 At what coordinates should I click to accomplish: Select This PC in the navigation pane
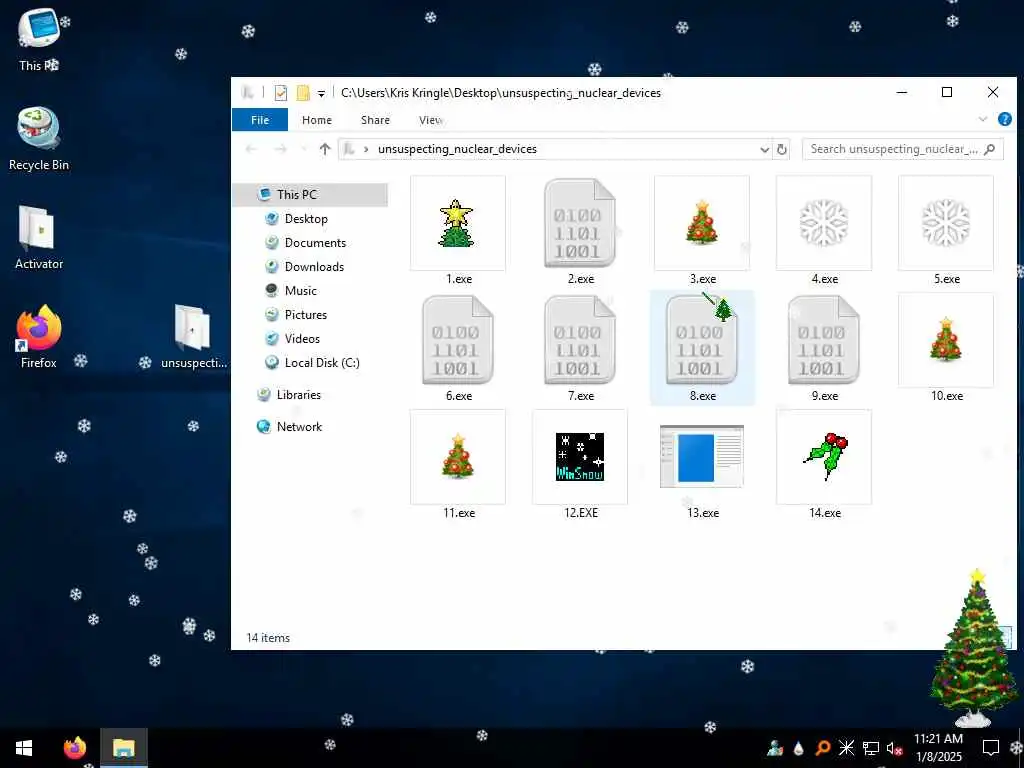(x=310, y=195)
